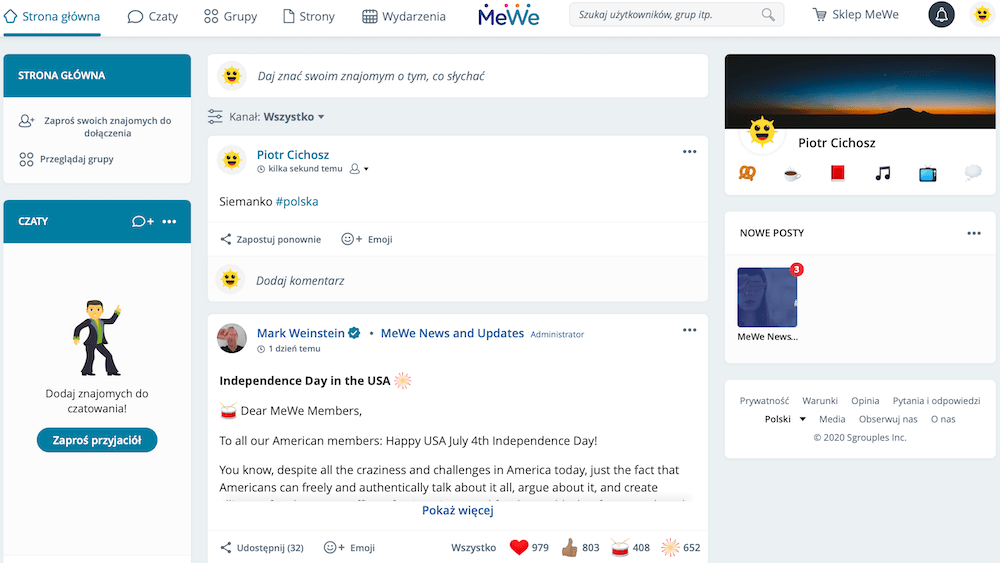Click Prywatność footer link
This screenshot has width=1000, height=563.
coord(764,400)
